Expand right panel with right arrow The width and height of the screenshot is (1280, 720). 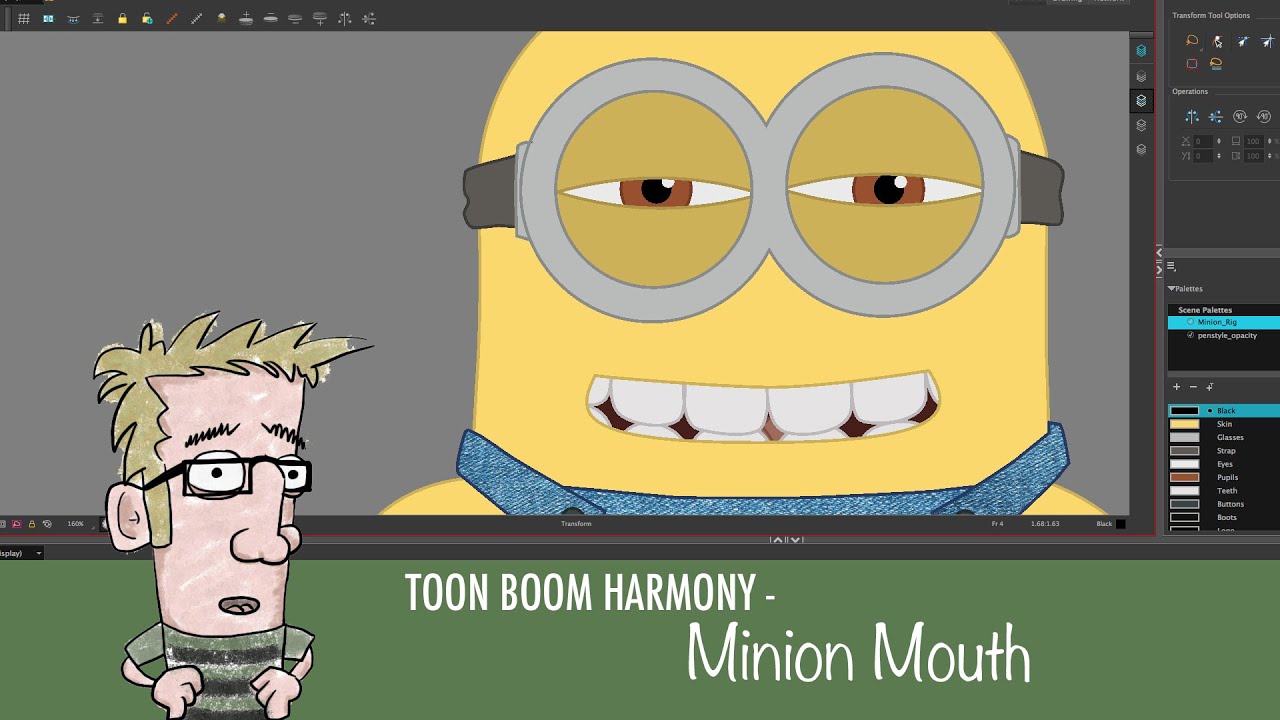(1160, 269)
